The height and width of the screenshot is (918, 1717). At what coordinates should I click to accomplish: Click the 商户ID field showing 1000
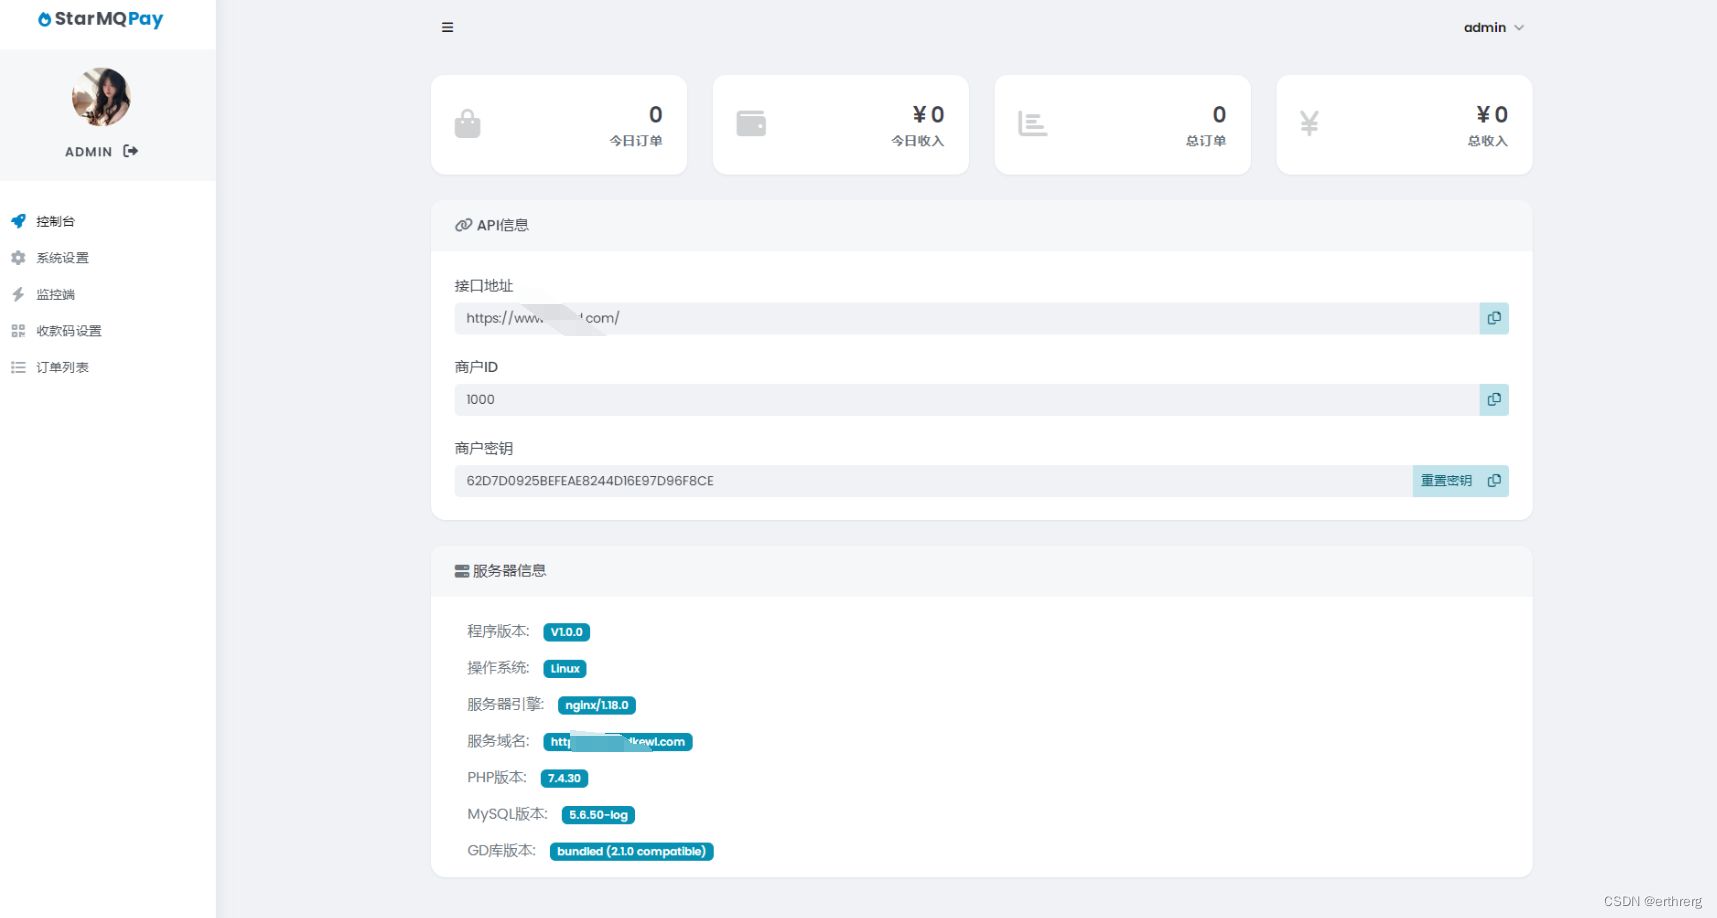pyautogui.click(x=900, y=399)
